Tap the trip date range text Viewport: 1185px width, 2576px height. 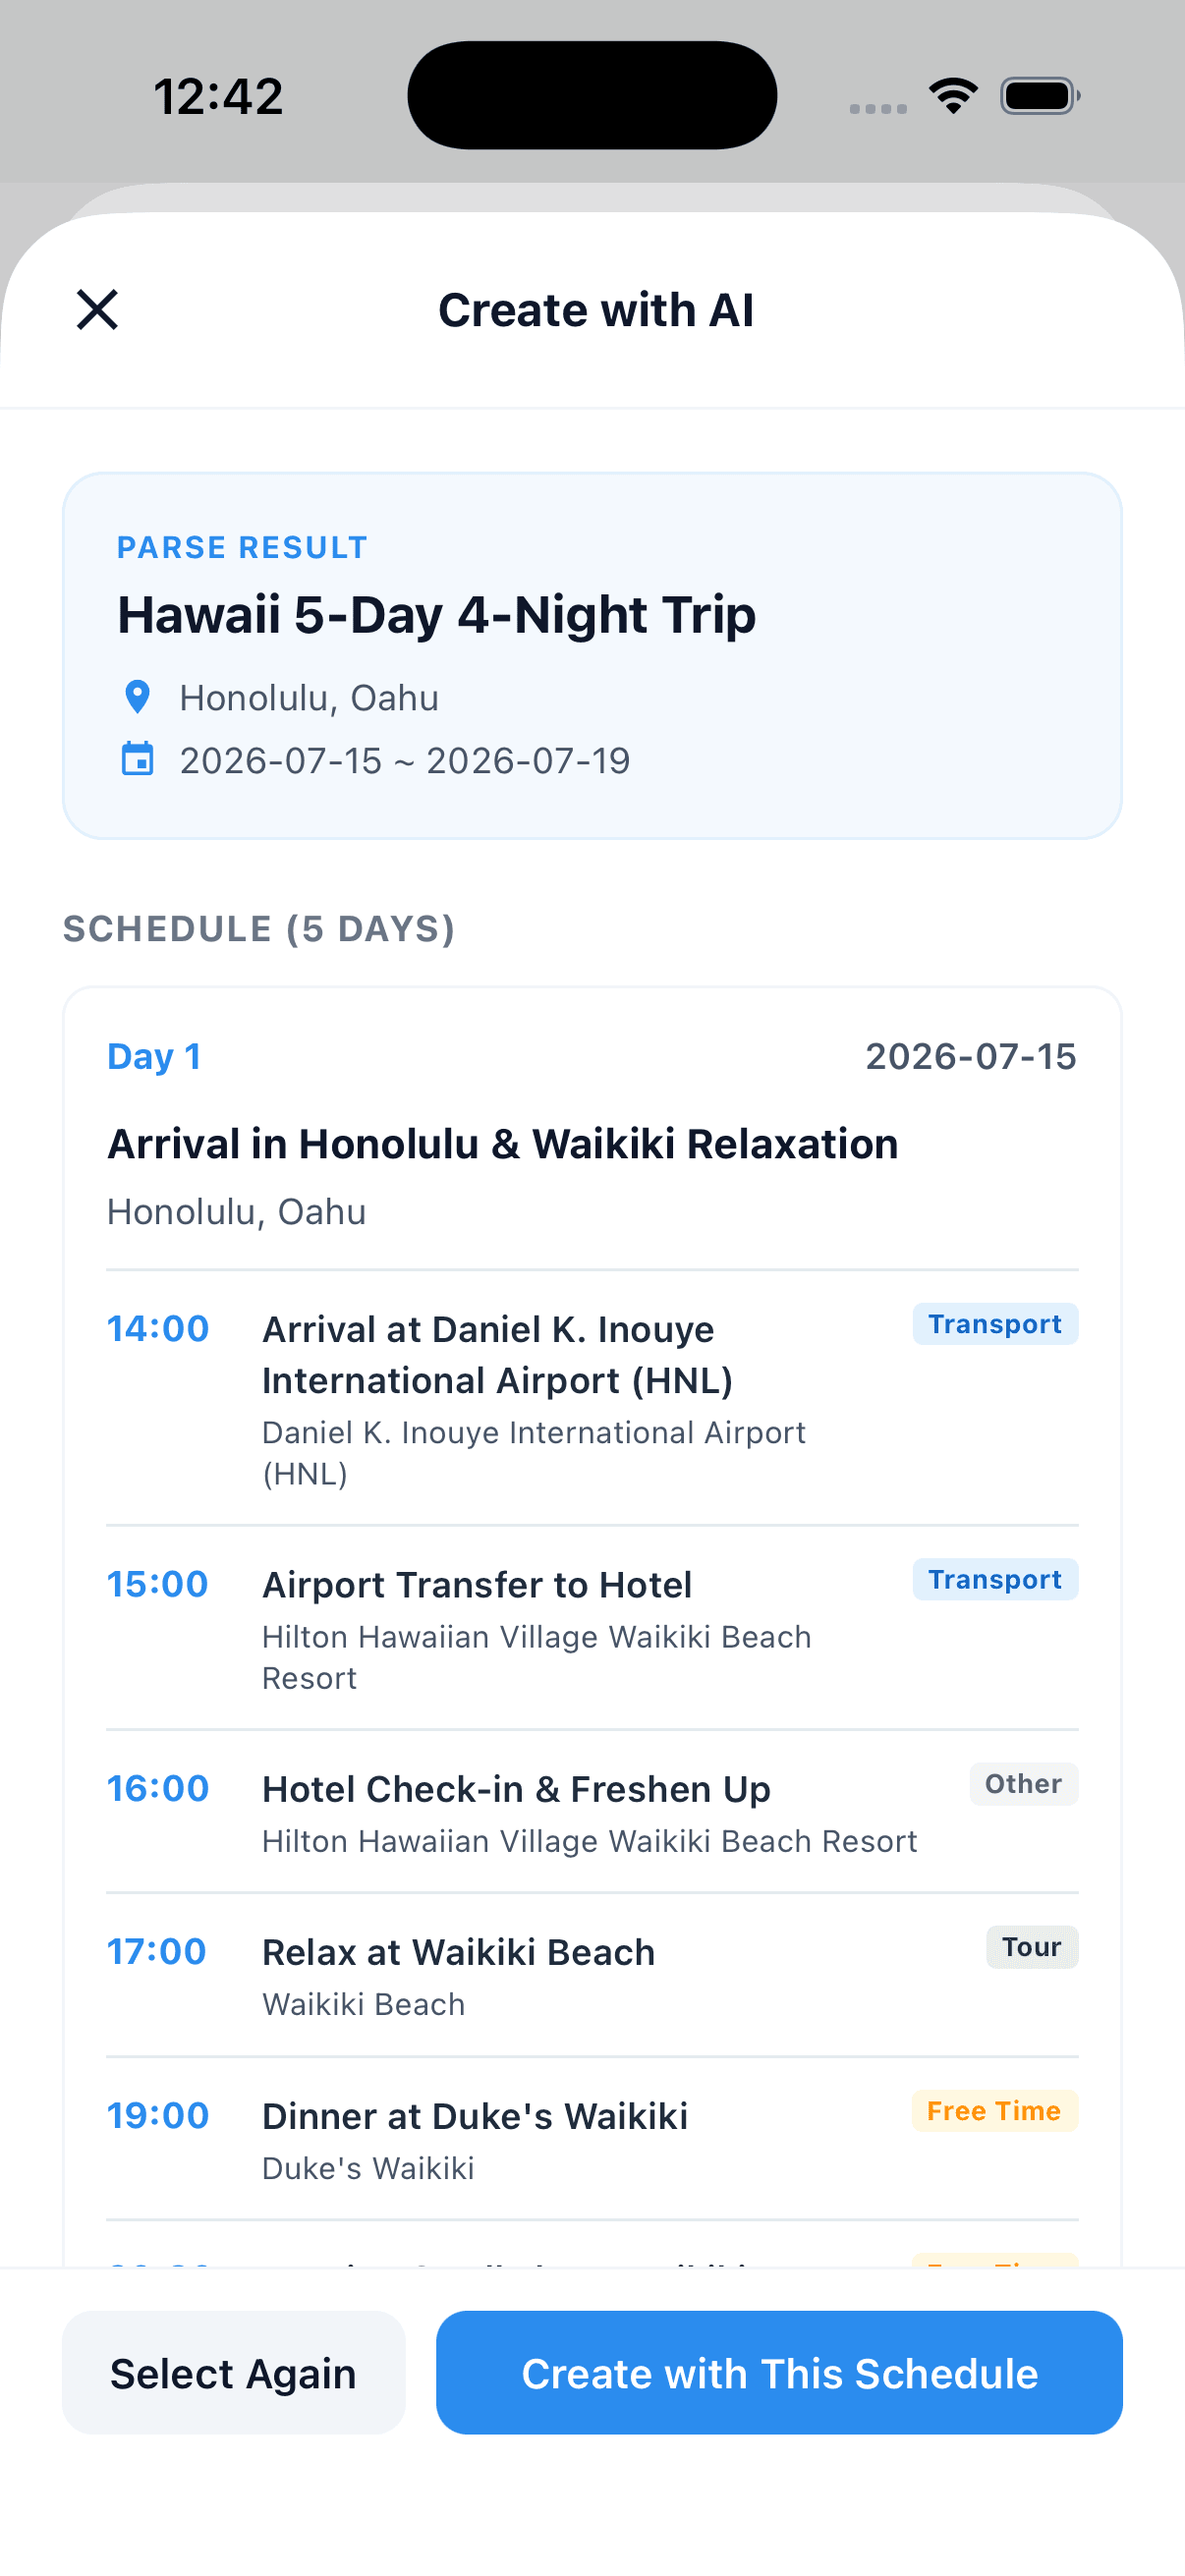[405, 761]
